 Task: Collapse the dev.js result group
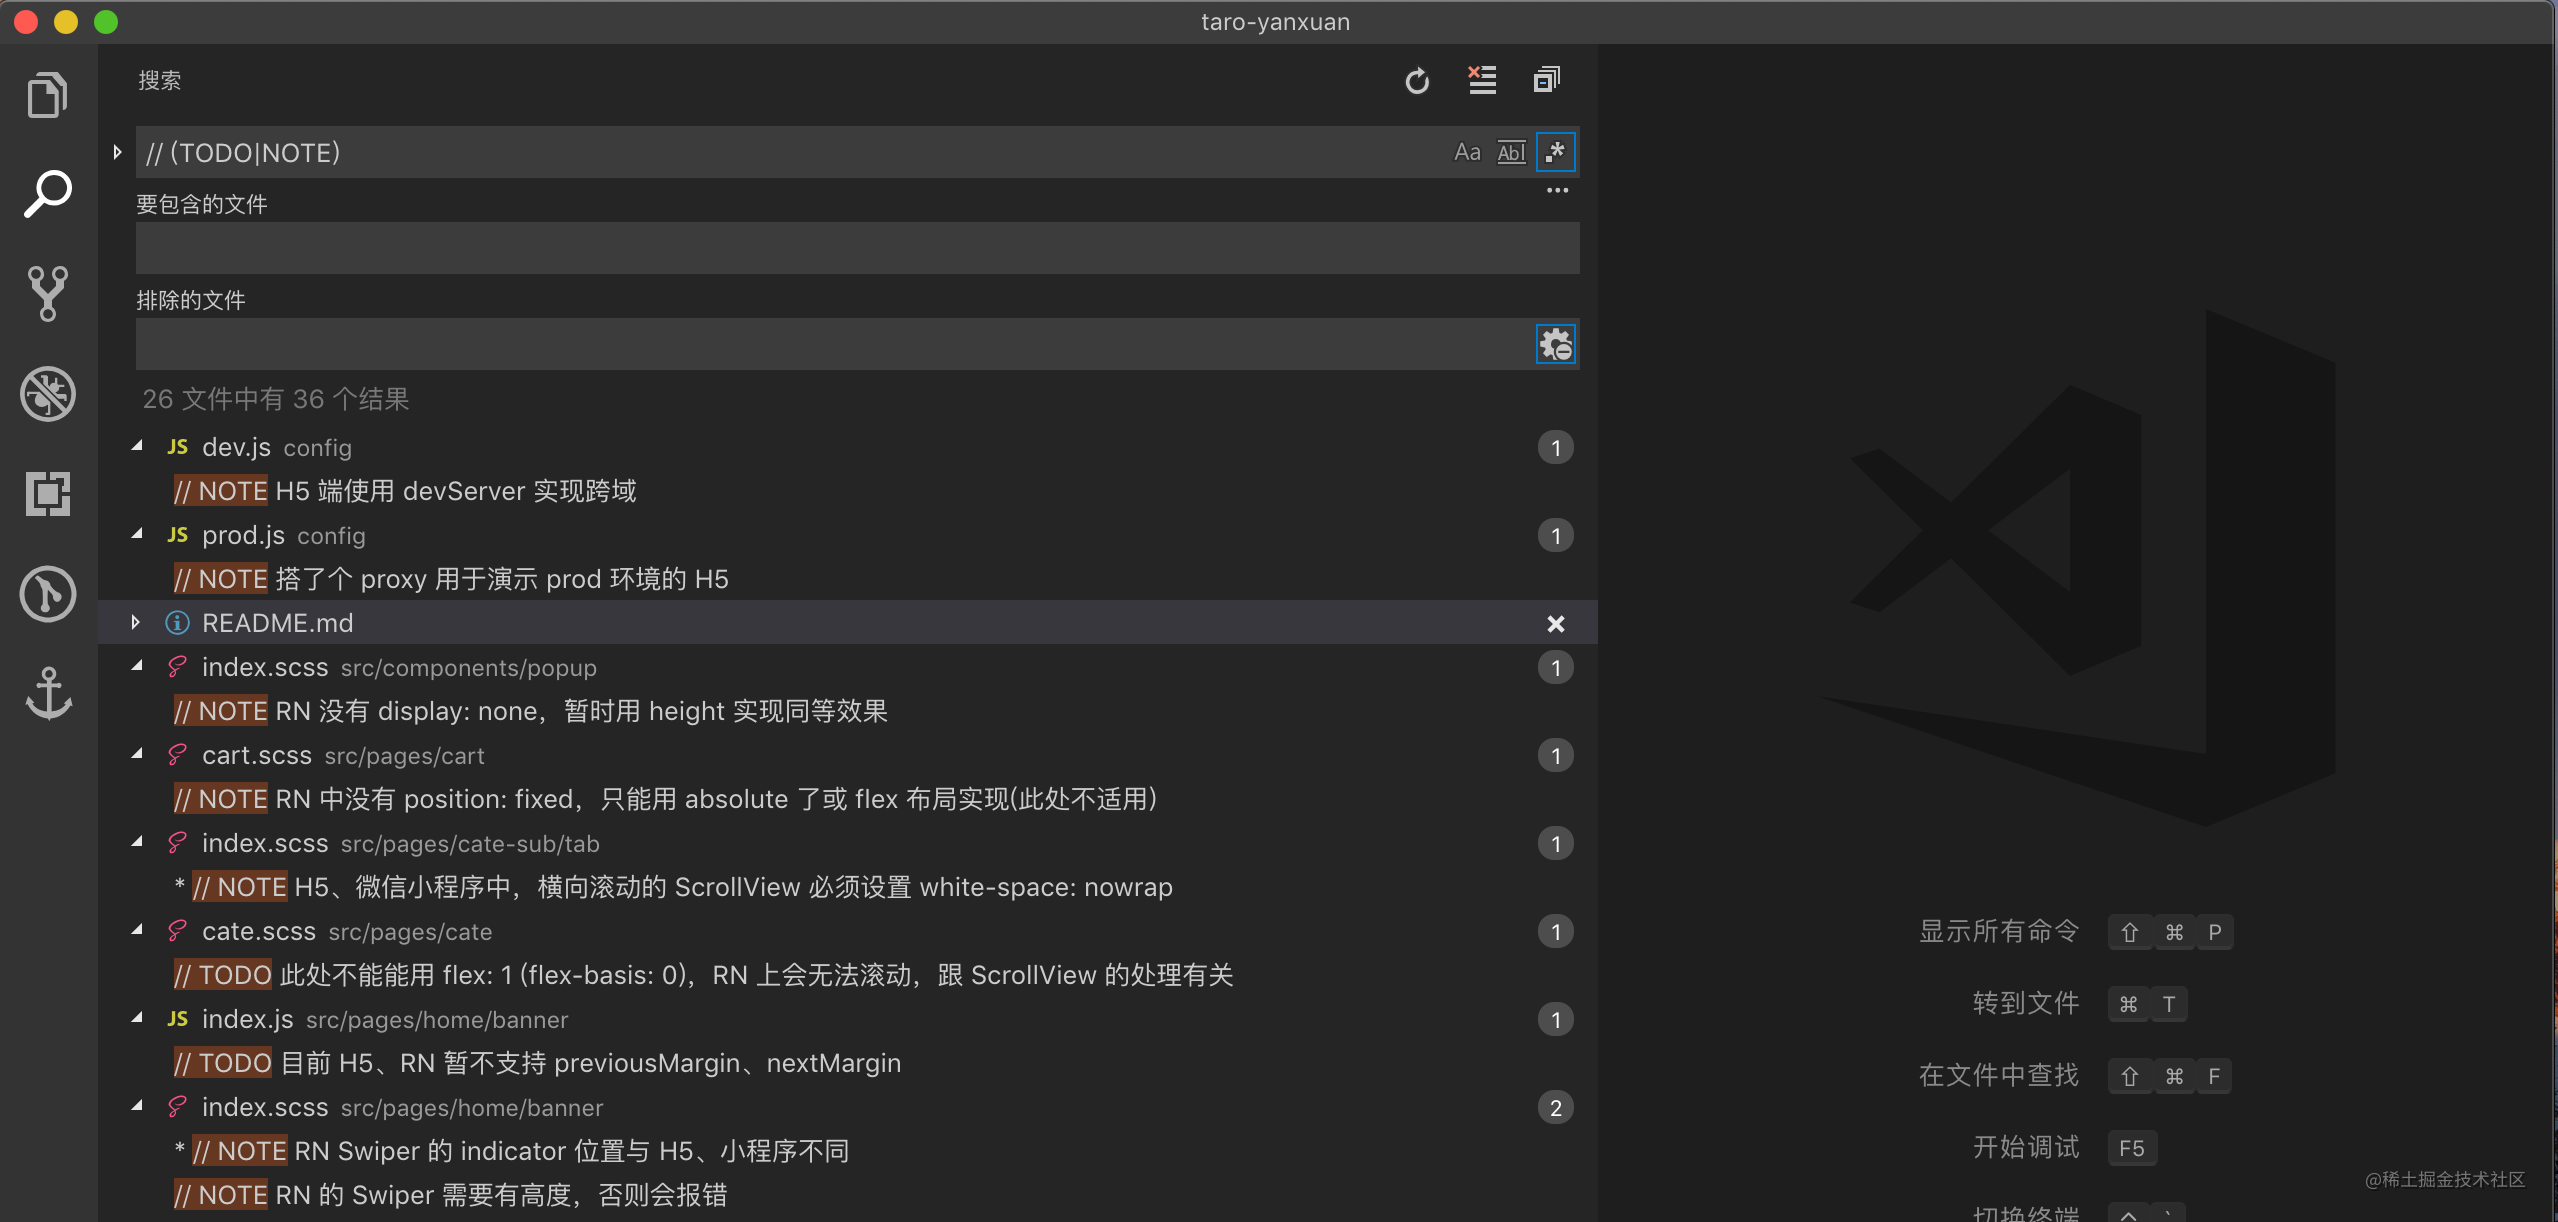[x=138, y=446]
